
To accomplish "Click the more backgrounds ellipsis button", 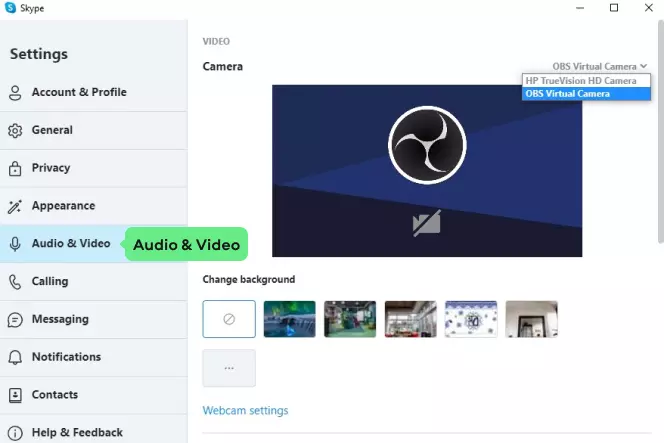I will point(229,368).
